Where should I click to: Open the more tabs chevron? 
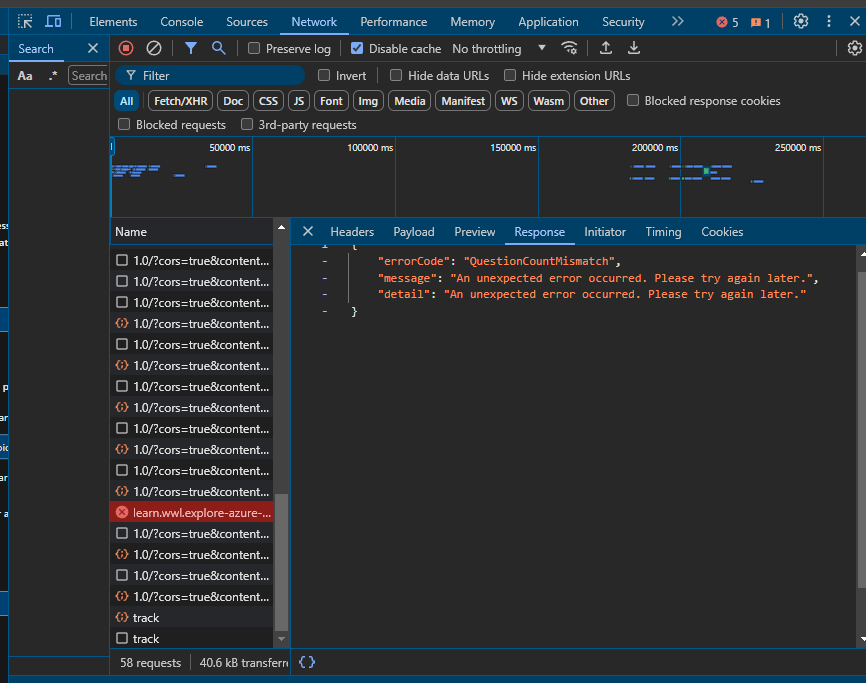678,22
